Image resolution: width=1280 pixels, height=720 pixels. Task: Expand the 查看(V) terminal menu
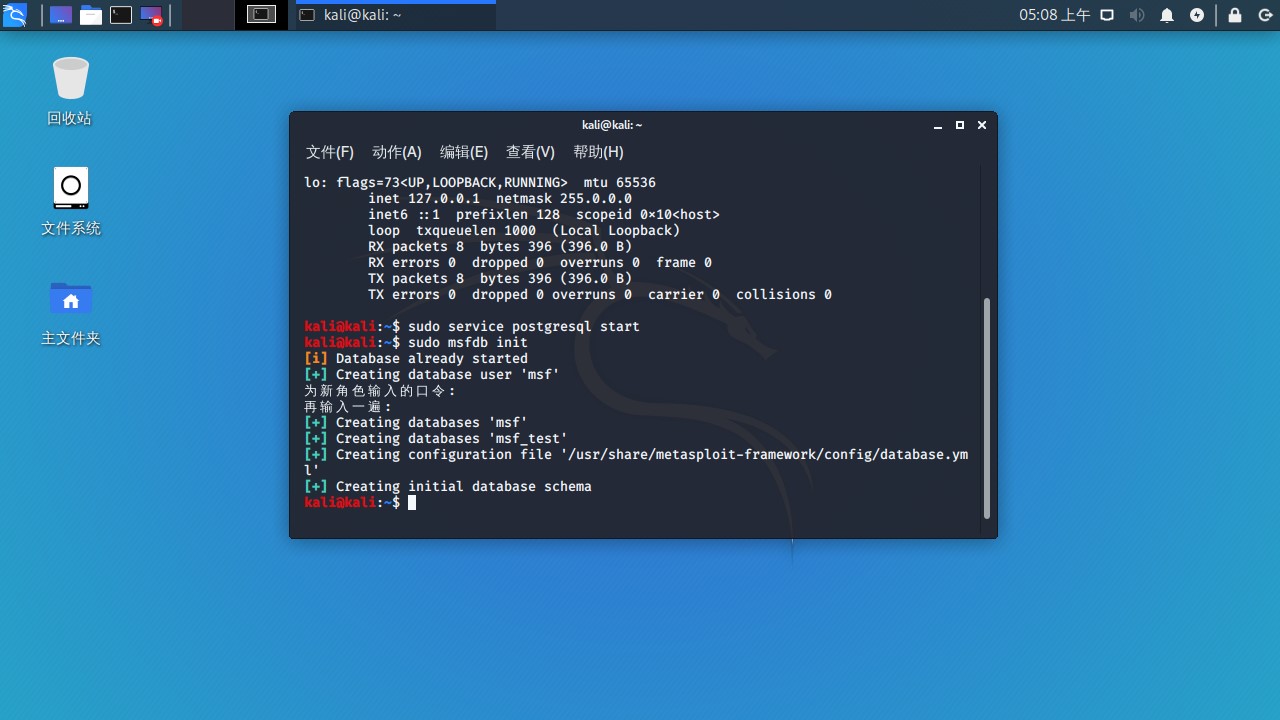(530, 152)
